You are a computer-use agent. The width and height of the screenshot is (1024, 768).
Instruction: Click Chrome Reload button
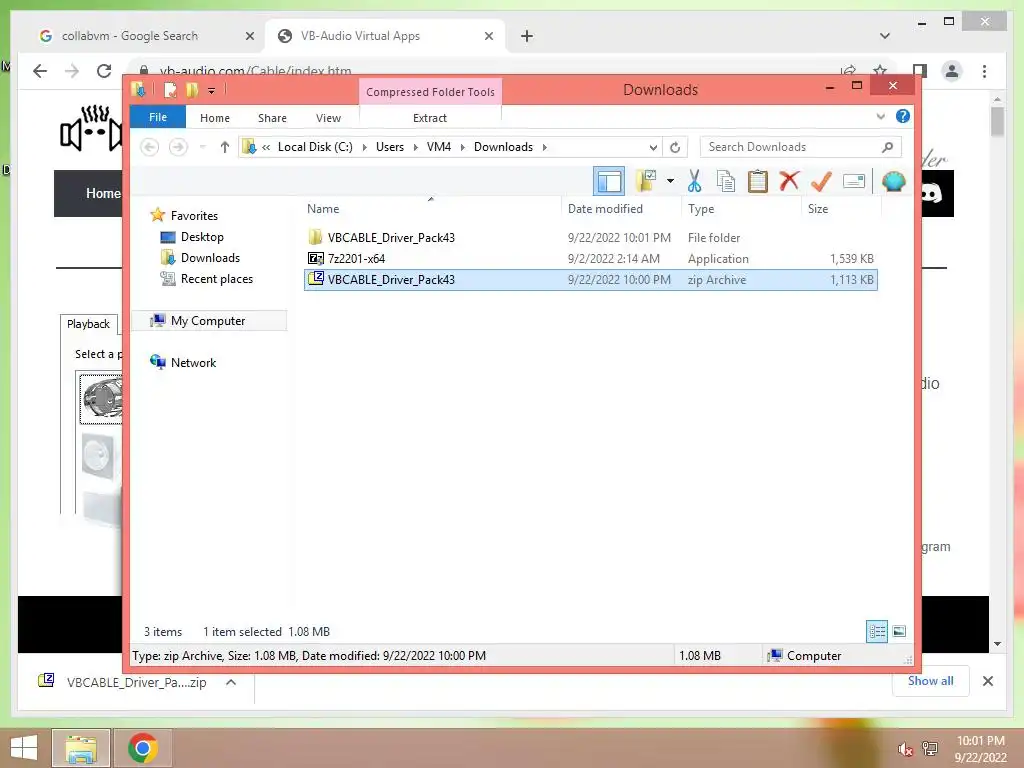coord(104,71)
